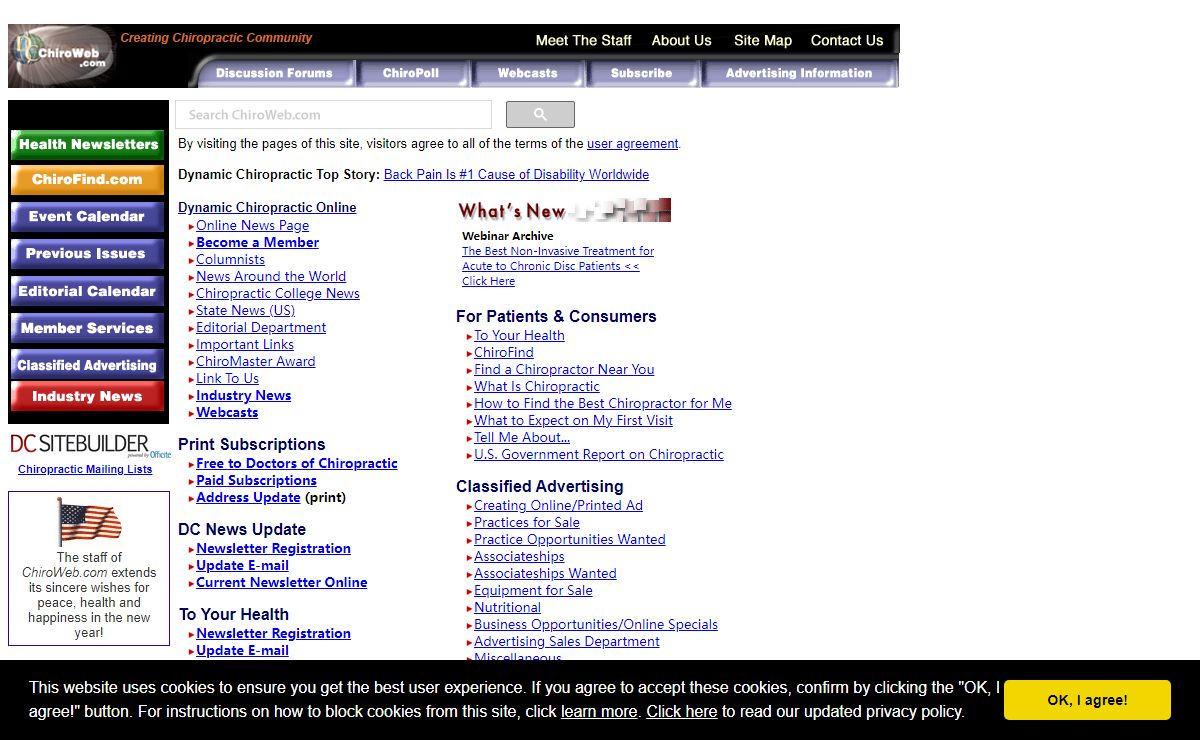Viewport: 1200px width, 740px height.
Task: Open Member Services sidebar button
Action: (x=88, y=329)
